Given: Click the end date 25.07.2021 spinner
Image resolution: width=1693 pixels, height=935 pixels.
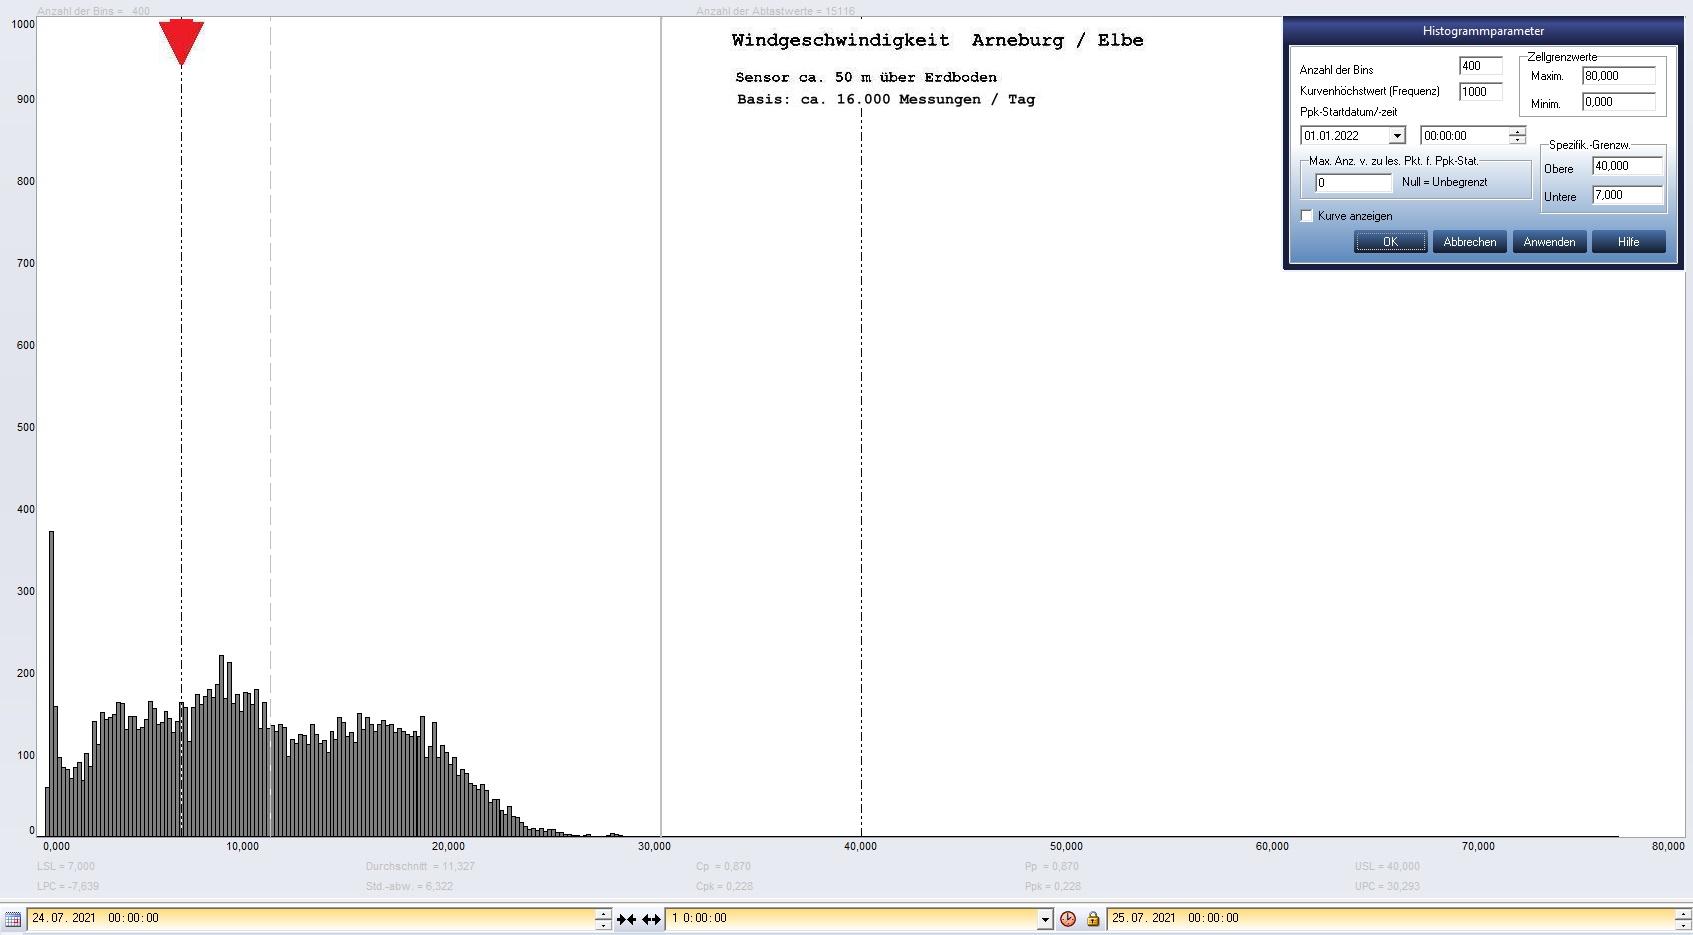Looking at the screenshot, I should 1684,919.
